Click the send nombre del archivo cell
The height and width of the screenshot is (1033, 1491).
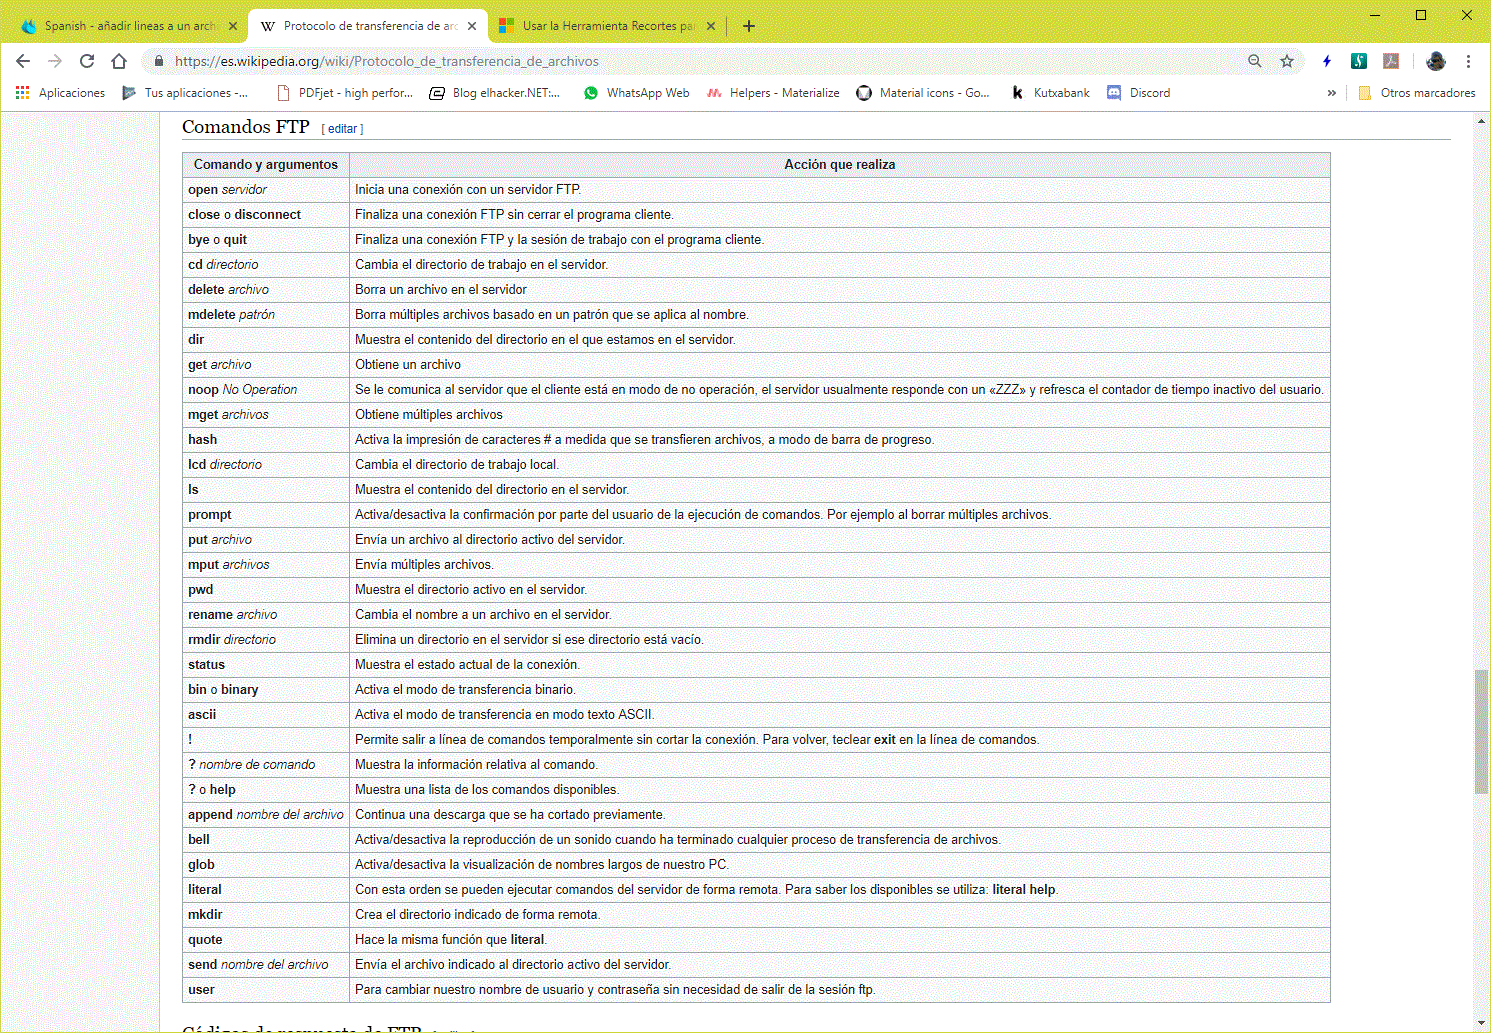click(266, 965)
